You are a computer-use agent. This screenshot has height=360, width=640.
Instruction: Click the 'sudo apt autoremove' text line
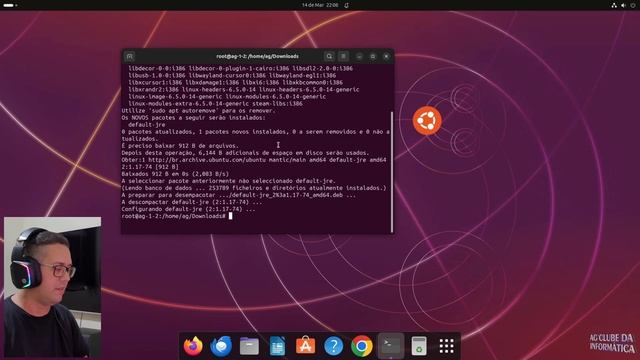(x=198, y=111)
